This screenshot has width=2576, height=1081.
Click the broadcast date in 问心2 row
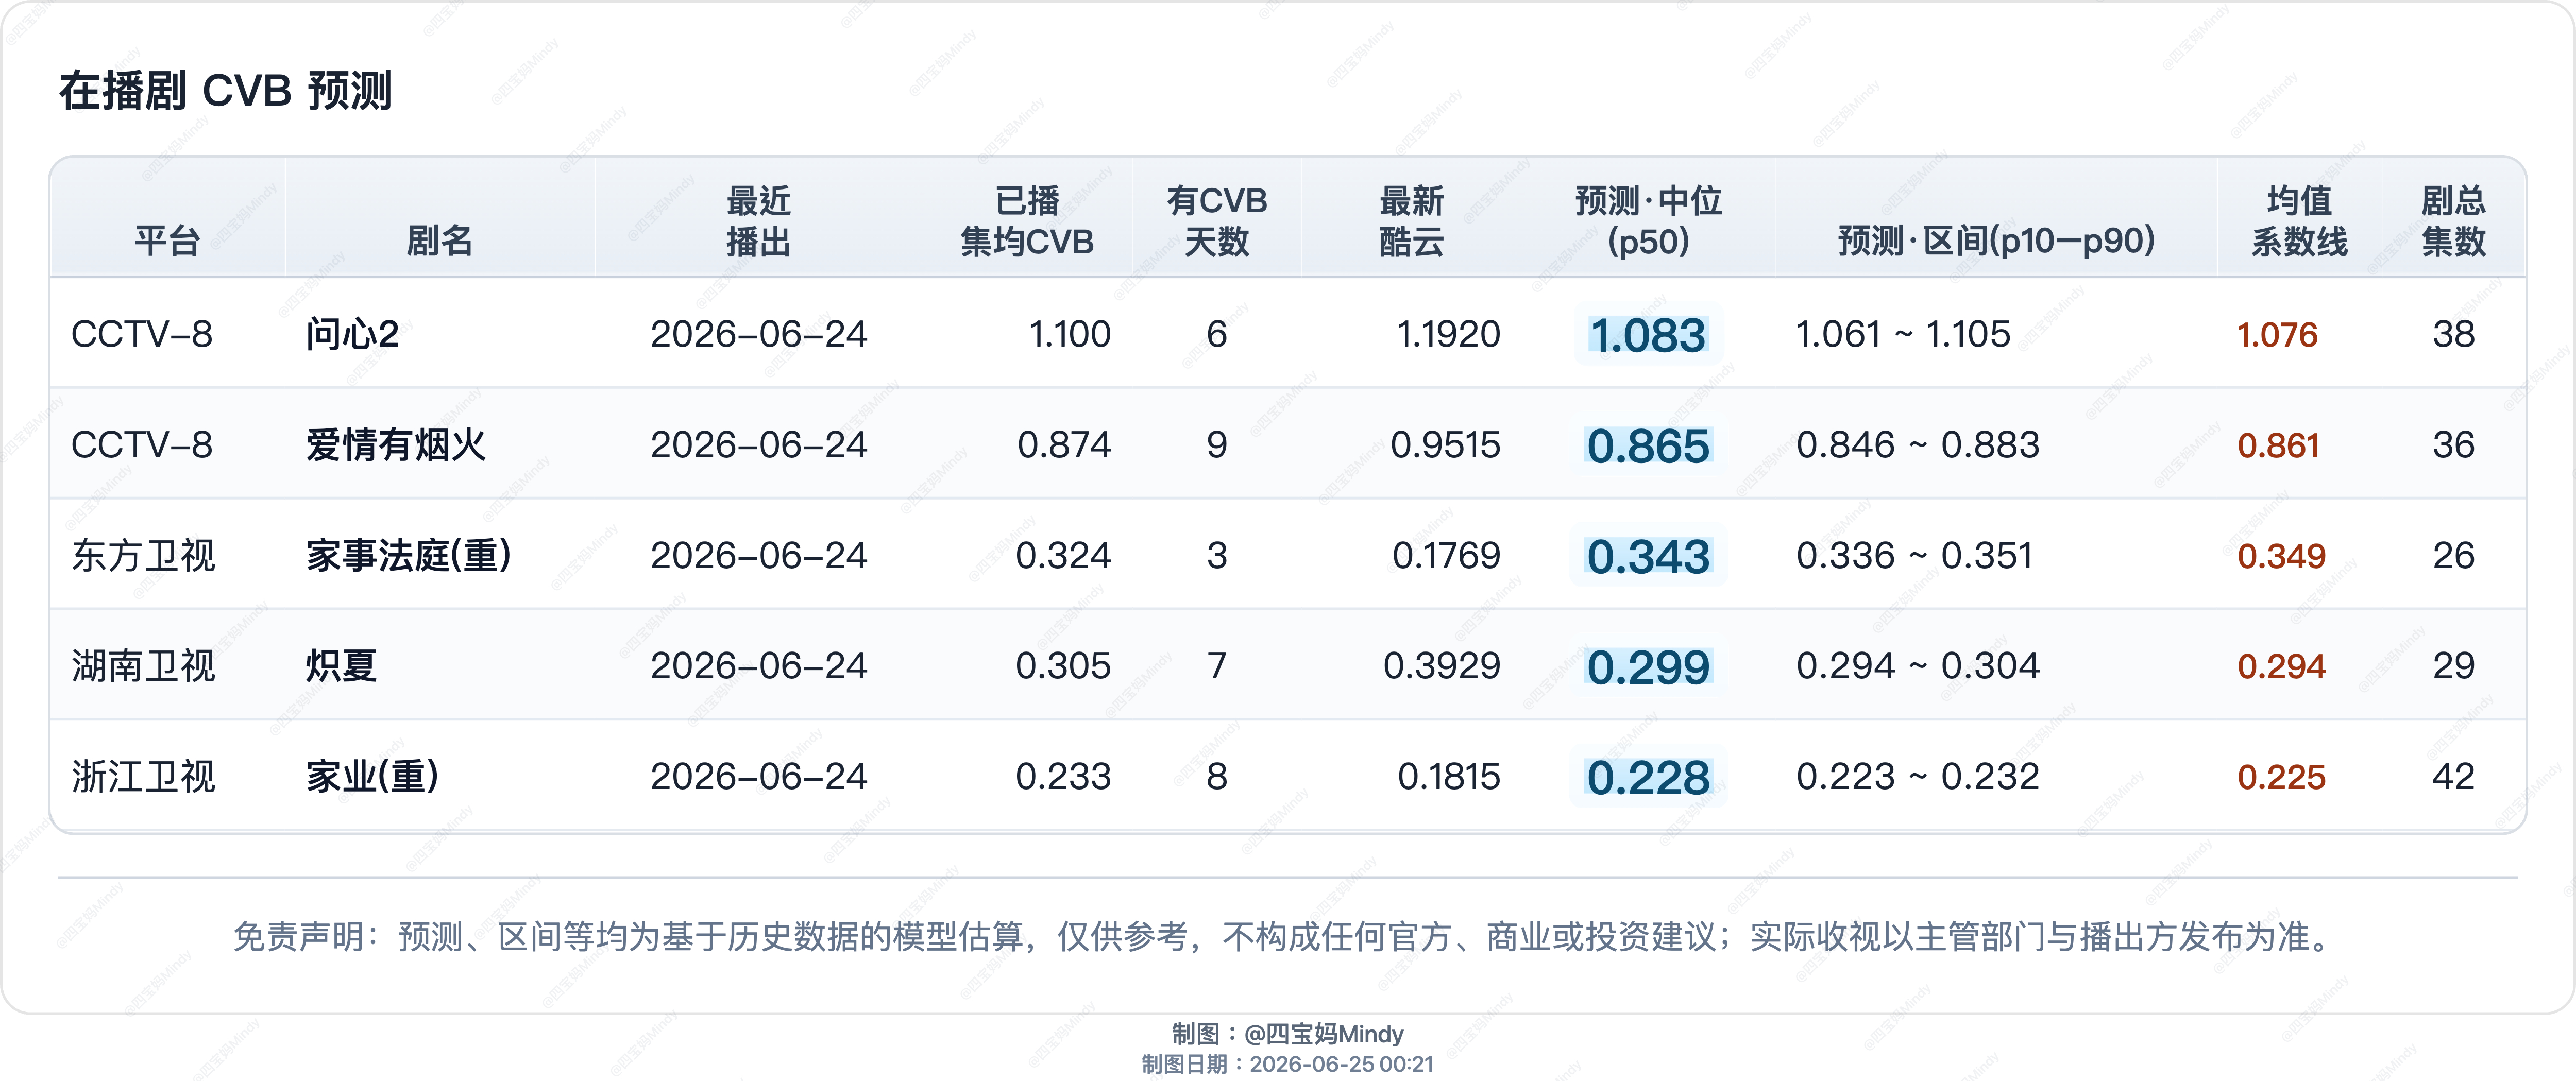[x=758, y=334]
